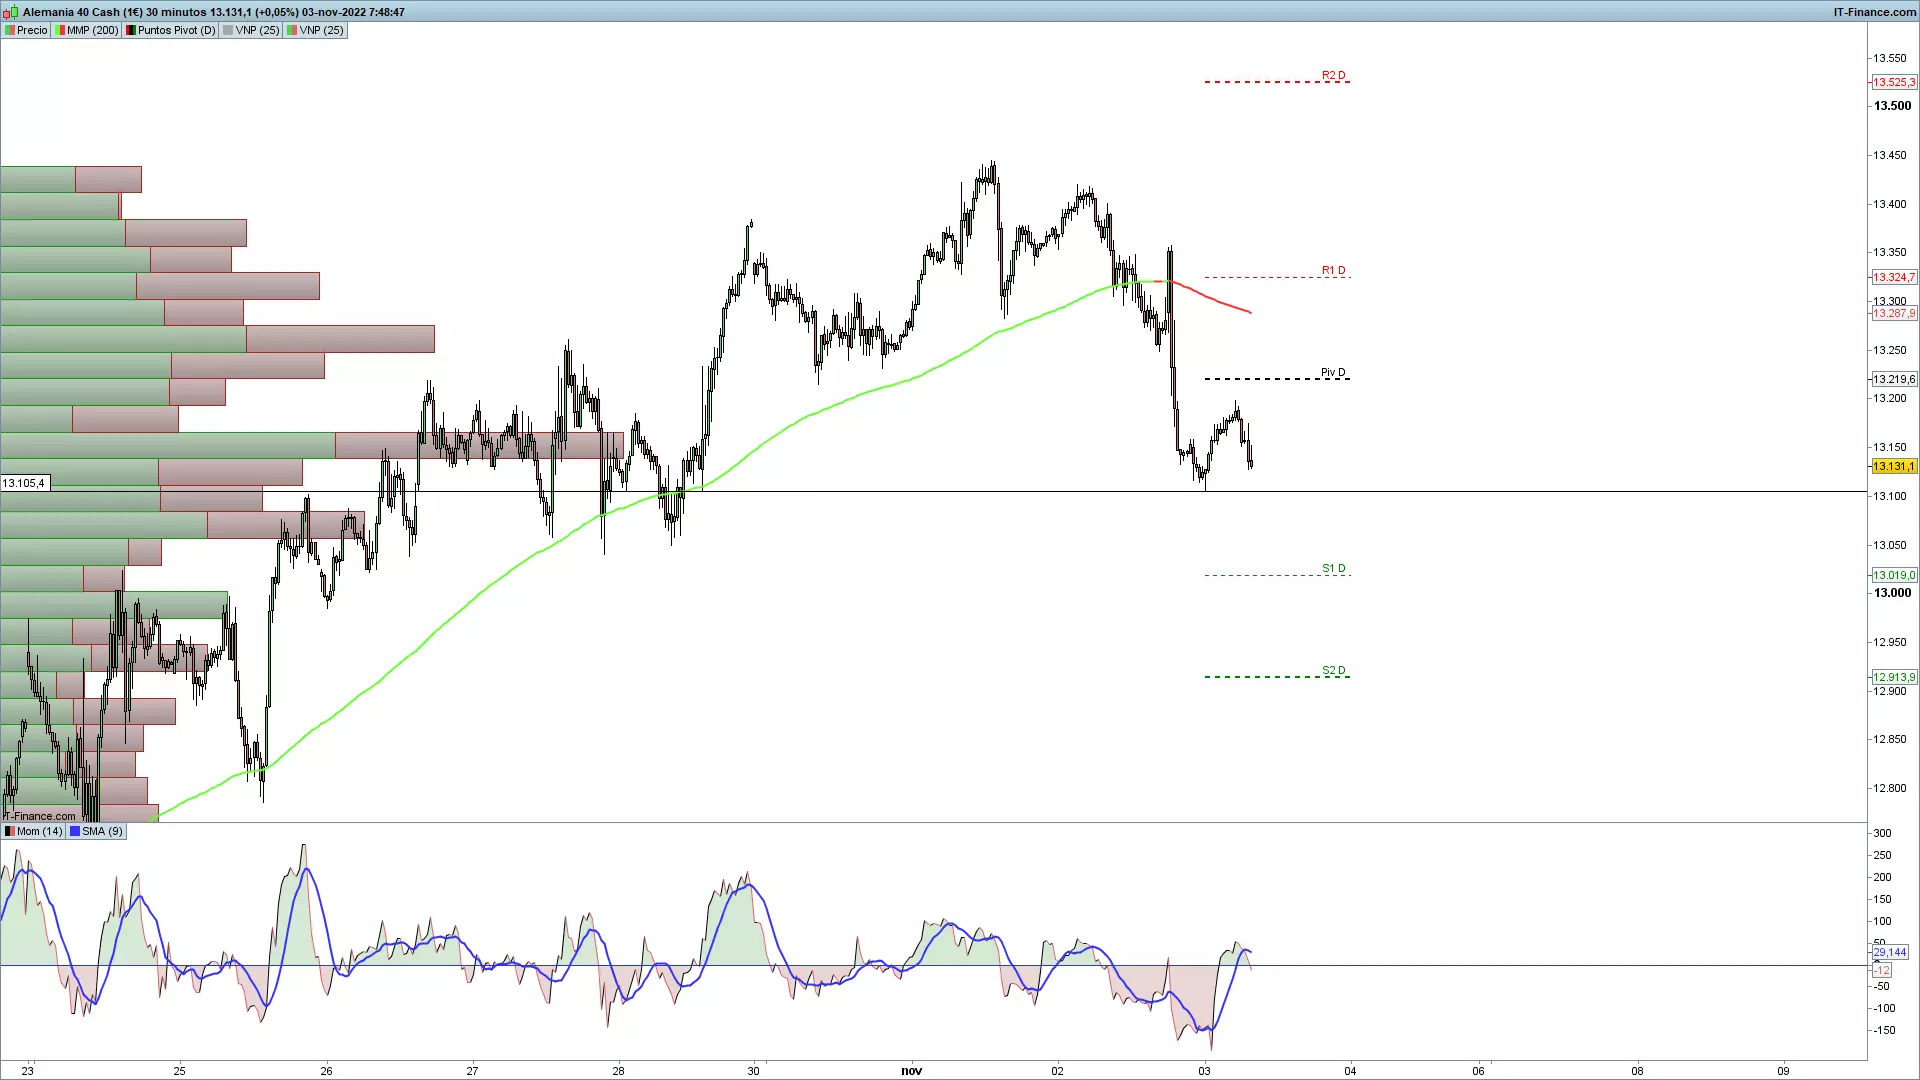The height and width of the screenshot is (1080, 1920).
Task: Click the 13.324,7 R1 price tag on axis
Action: pyautogui.click(x=1894, y=277)
